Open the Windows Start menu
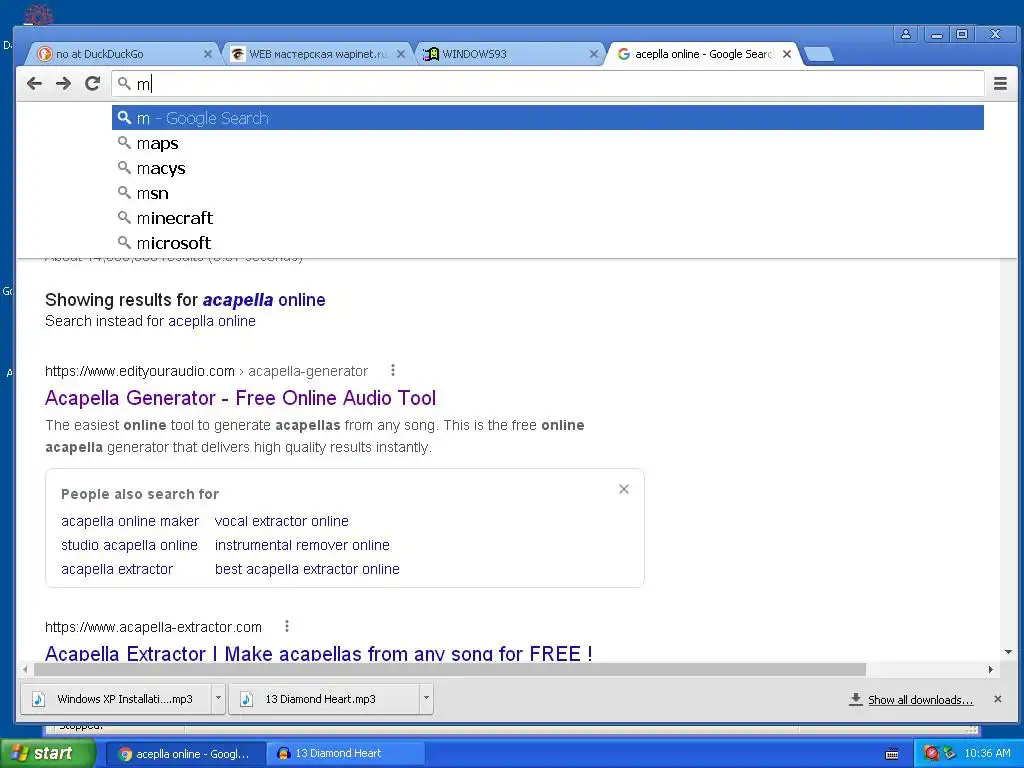1024x768 pixels. [x=48, y=754]
